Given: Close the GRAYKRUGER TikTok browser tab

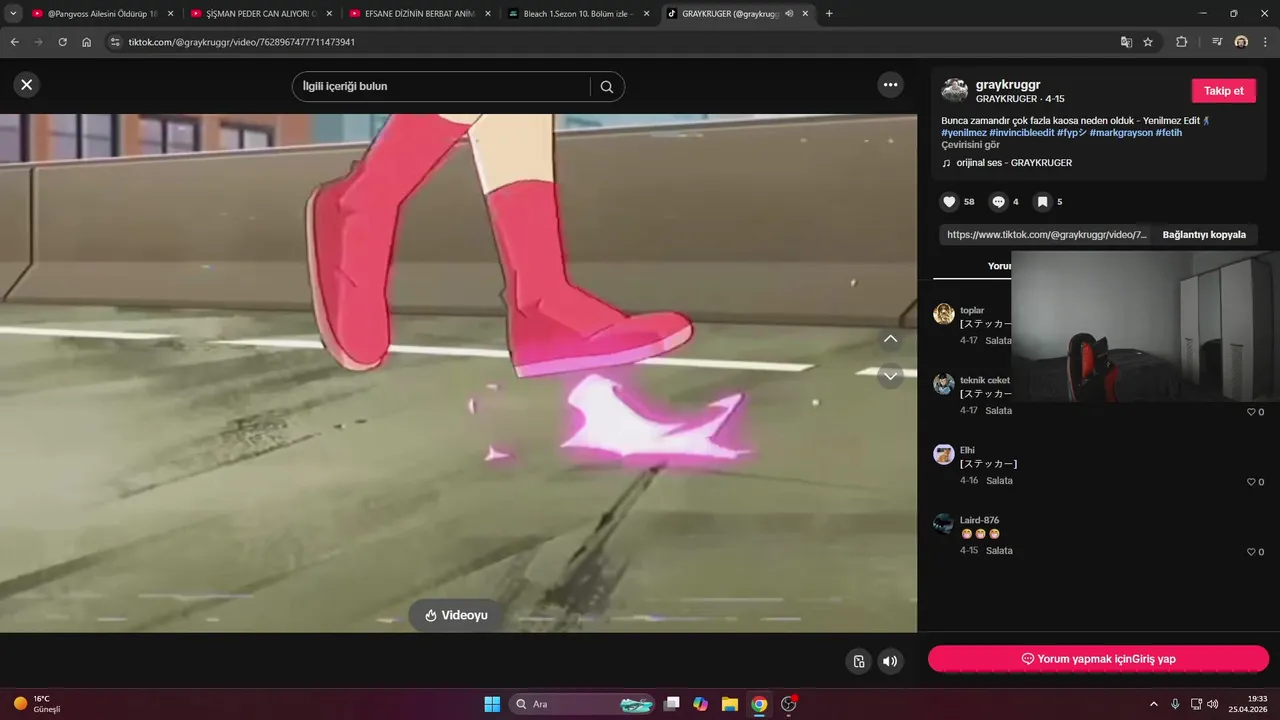Looking at the screenshot, I should (x=805, y=14).
